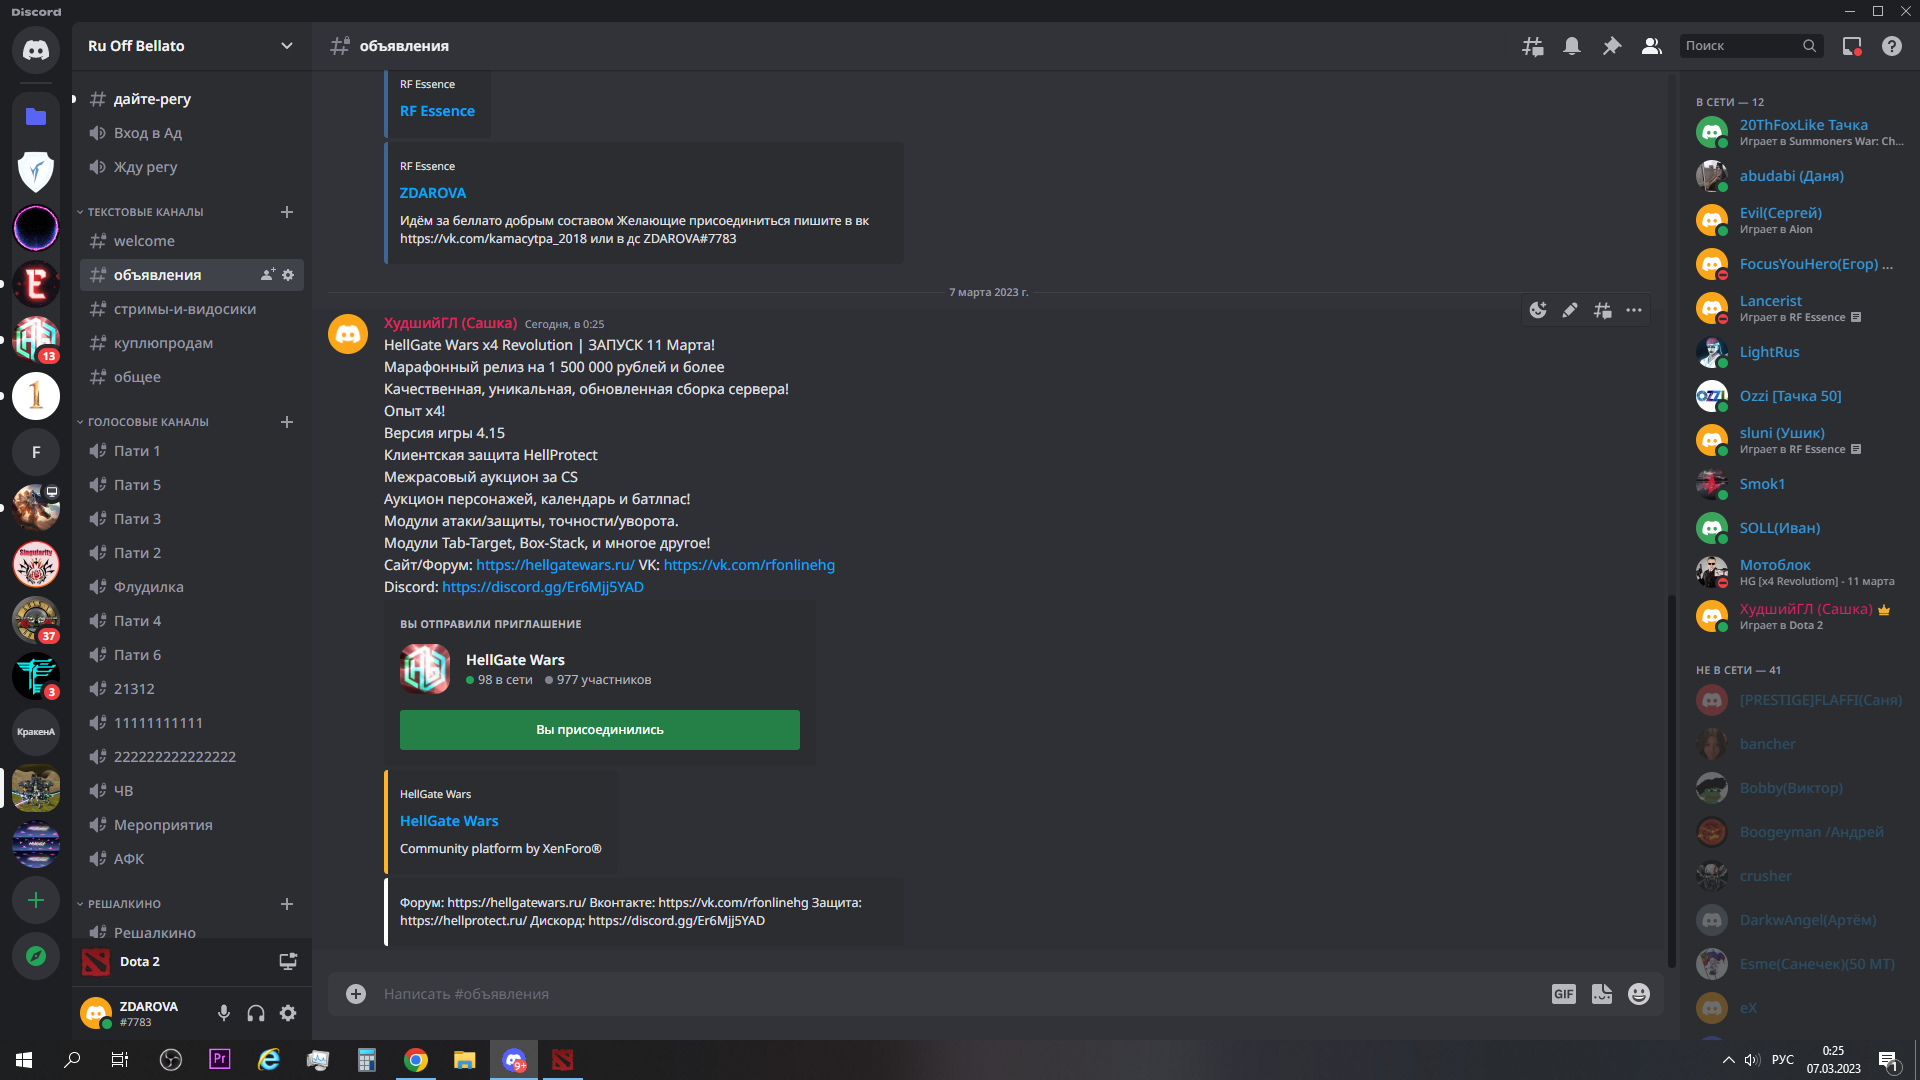This screenshot has width=1920, height=1080.
Task: Switch to welcome channel
Action: click(192, 241)
